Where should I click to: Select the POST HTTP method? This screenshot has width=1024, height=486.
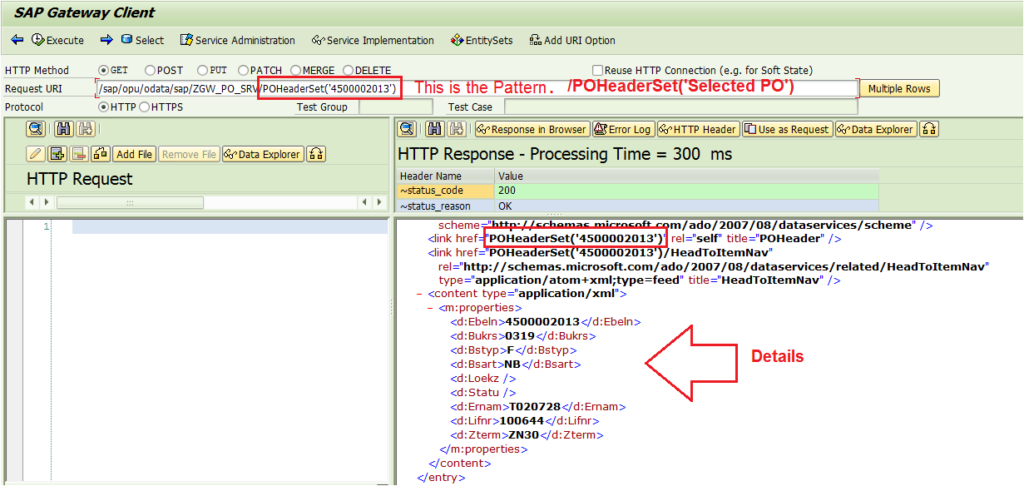[x=150, y=70]
